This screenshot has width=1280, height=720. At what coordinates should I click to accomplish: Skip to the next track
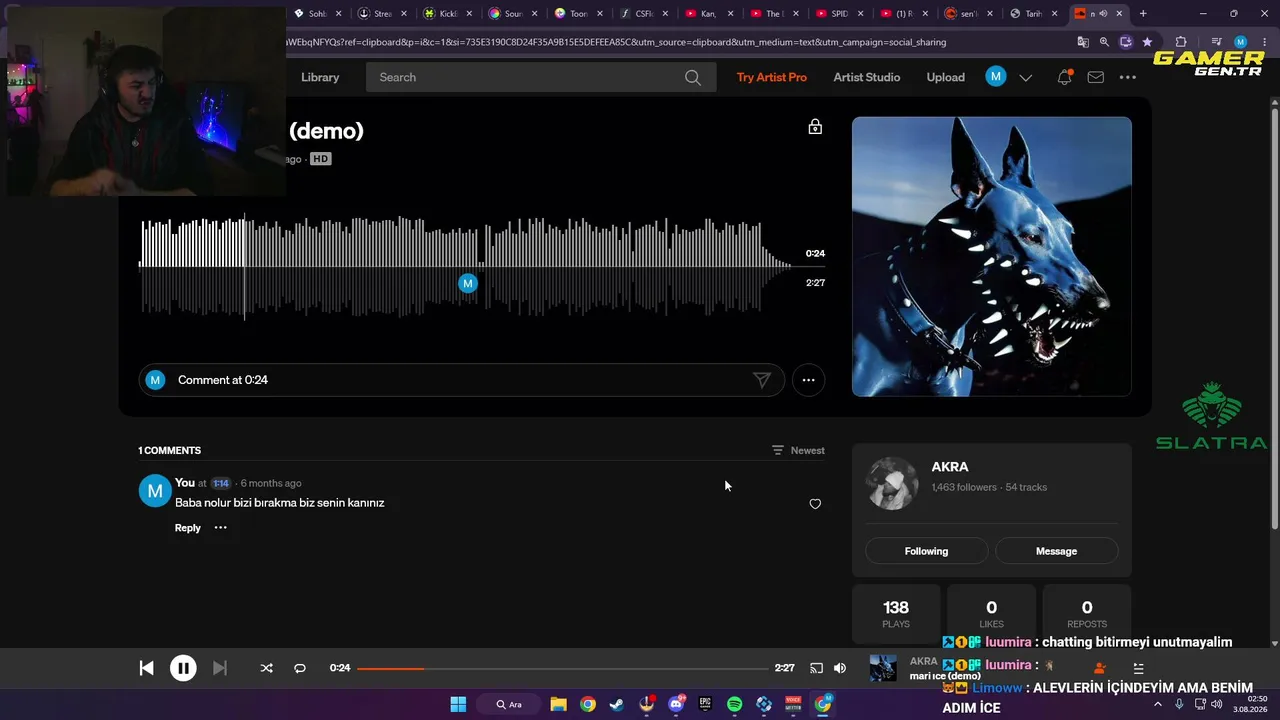point(220,668)
